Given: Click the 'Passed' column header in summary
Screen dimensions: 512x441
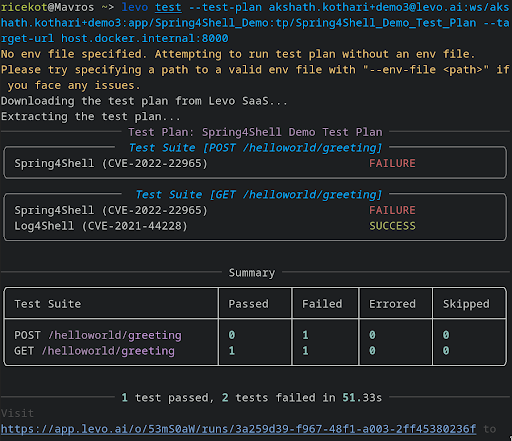Looking at the screenshot, I should (x=248, y=304).
